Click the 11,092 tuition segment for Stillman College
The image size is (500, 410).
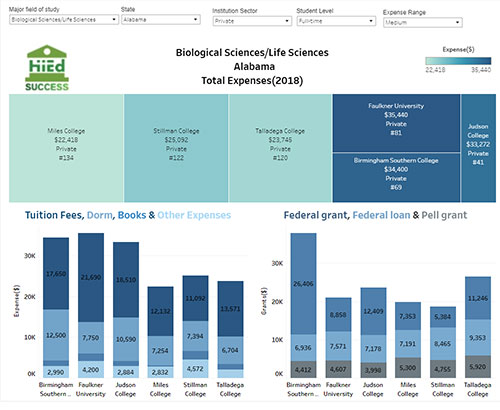pyautogui.click(x=195, y=298)
